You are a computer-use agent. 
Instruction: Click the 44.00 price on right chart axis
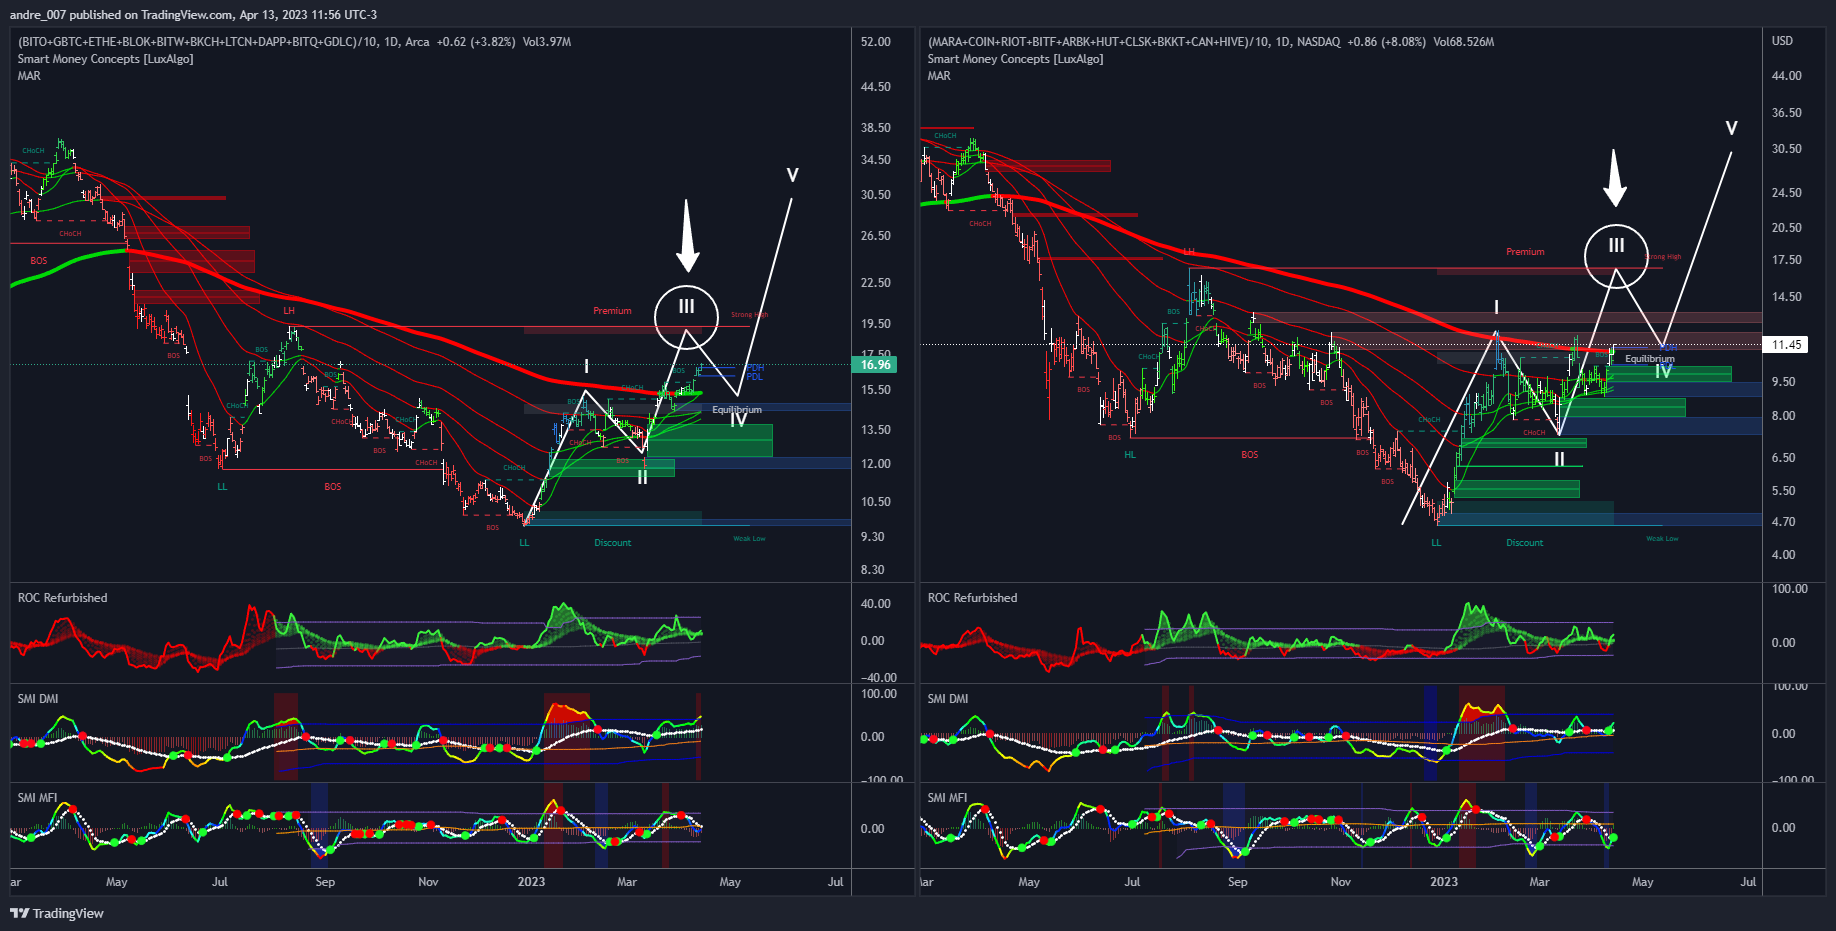(1787, 76)
